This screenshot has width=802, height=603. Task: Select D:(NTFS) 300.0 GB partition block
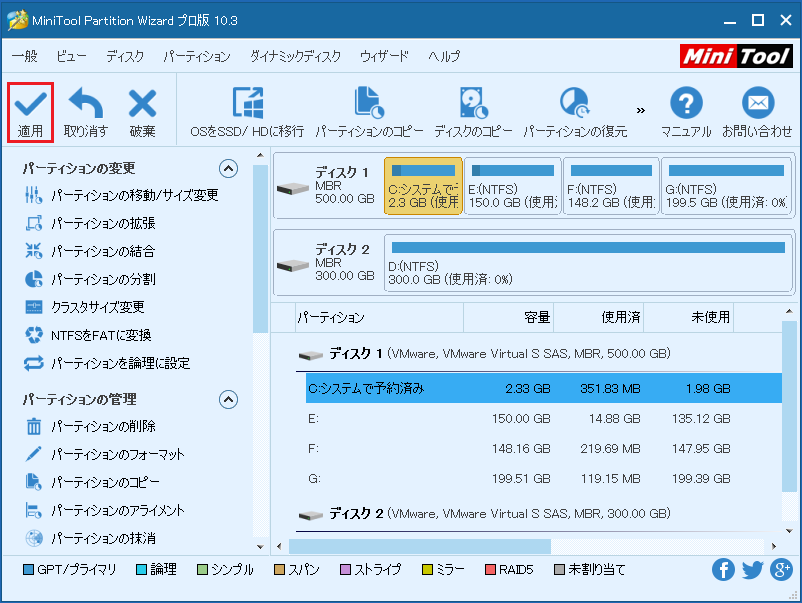pyautogui.click(x=588, y=263)
